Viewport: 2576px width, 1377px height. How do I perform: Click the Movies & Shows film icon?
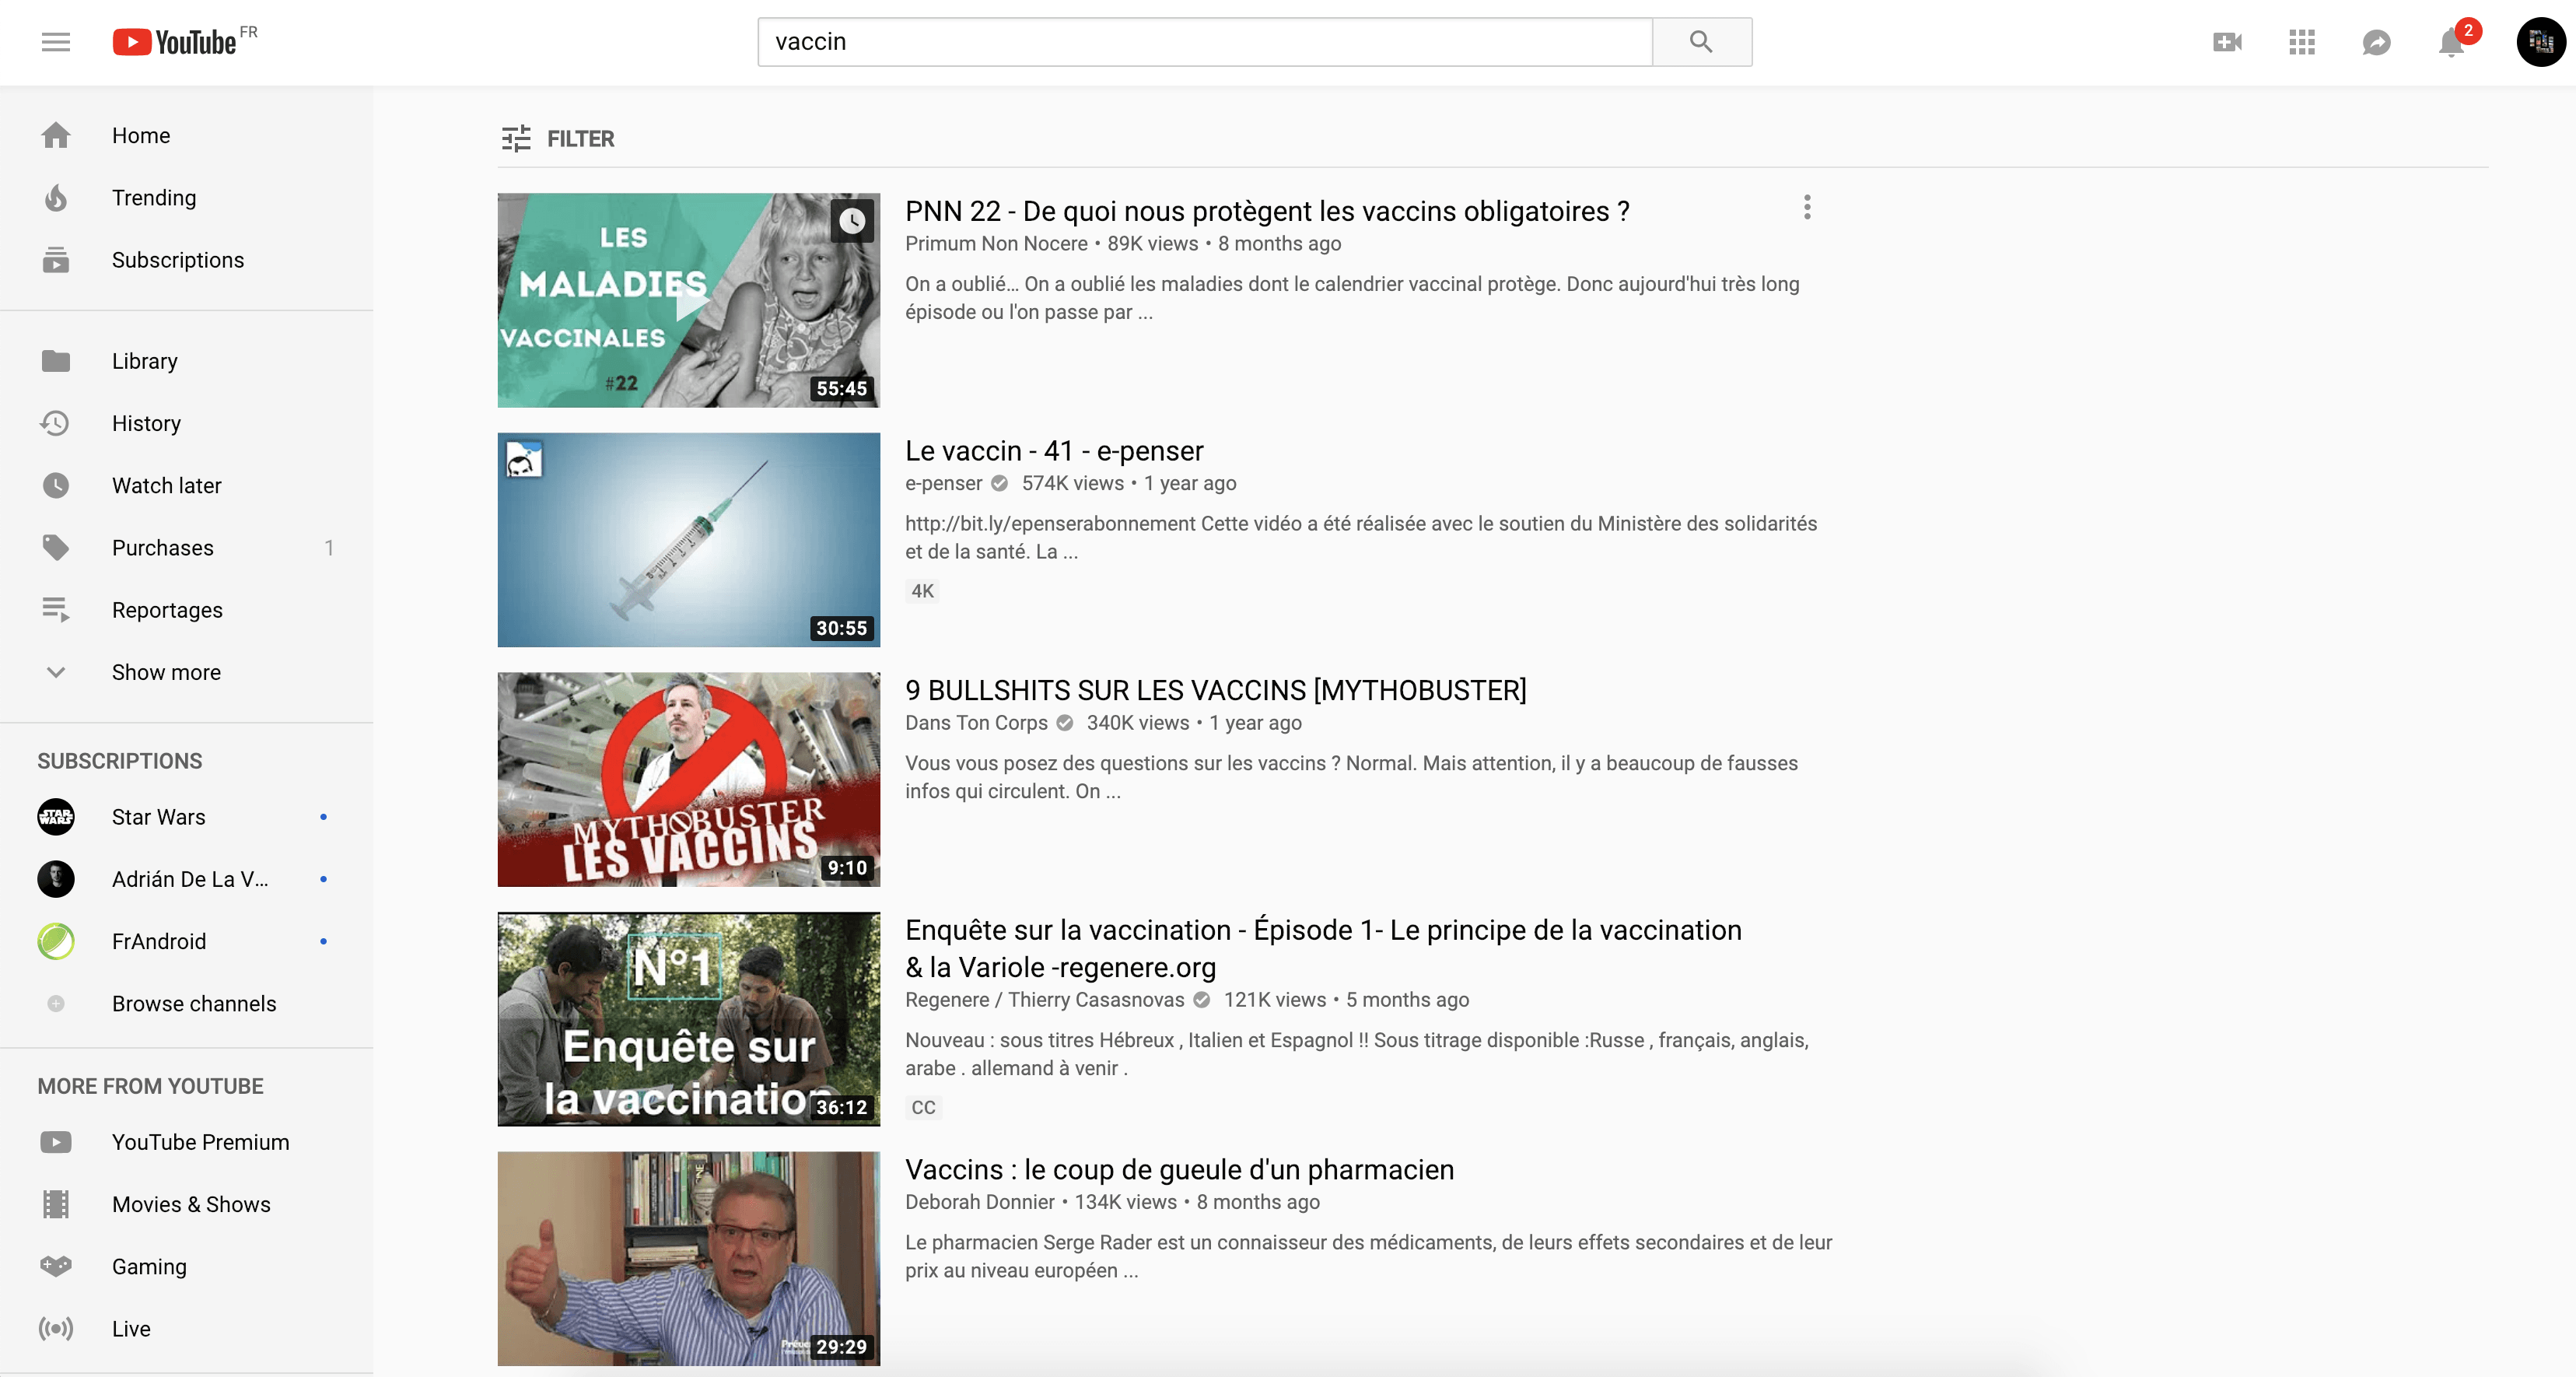[56, 1204]
